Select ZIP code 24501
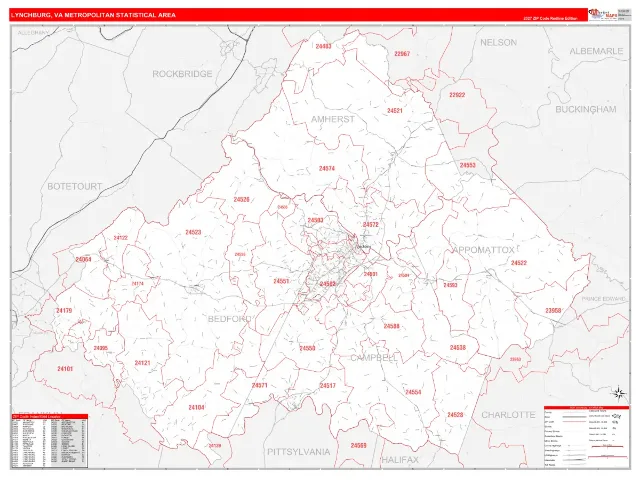The height and width of the screenshot is (480, 640). 371,274
